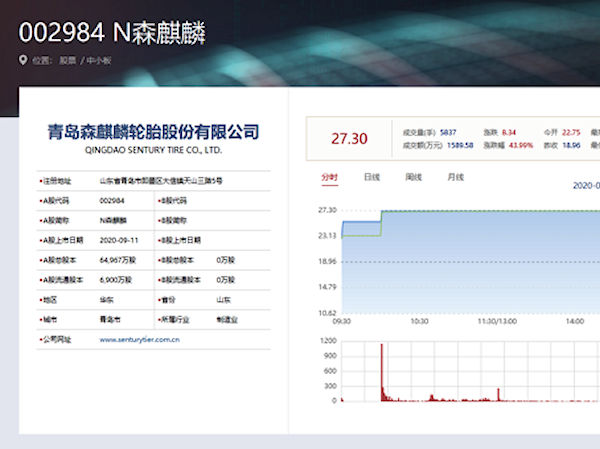Click the 成交量 value 5837

[x=448, y=132]
